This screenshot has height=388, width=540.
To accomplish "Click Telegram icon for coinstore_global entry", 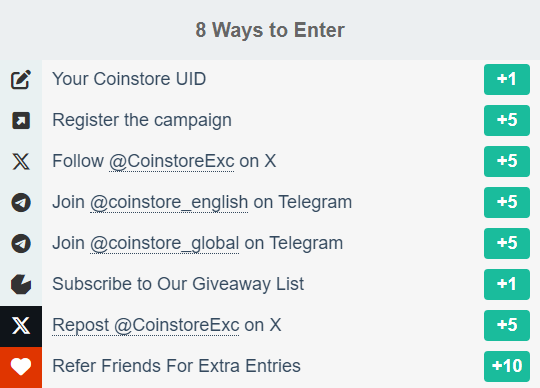I will coord(21,243).
